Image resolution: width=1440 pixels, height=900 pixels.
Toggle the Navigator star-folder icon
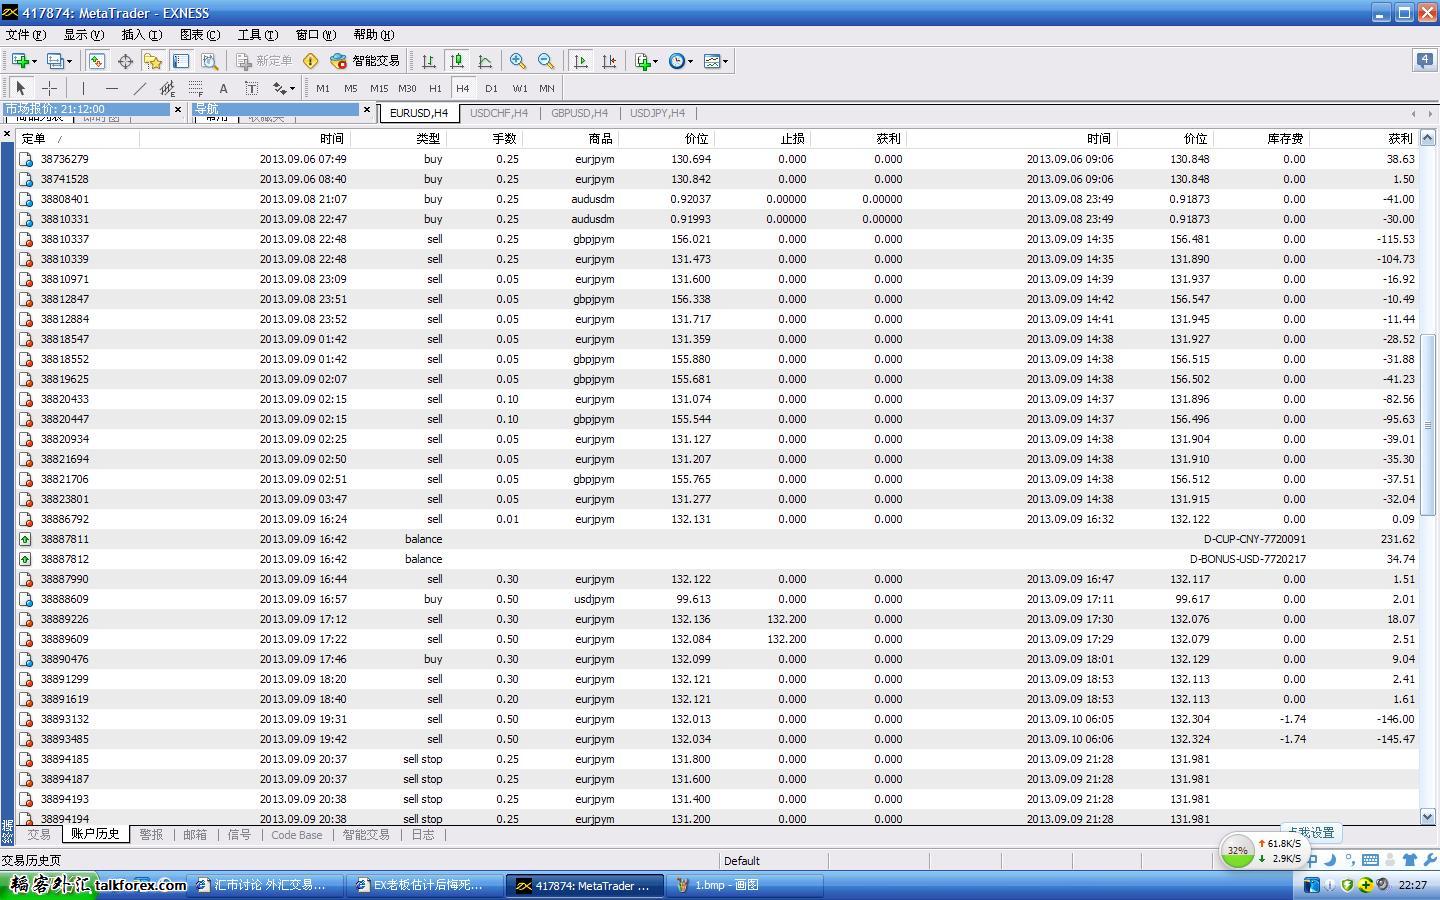pos(153,61)
